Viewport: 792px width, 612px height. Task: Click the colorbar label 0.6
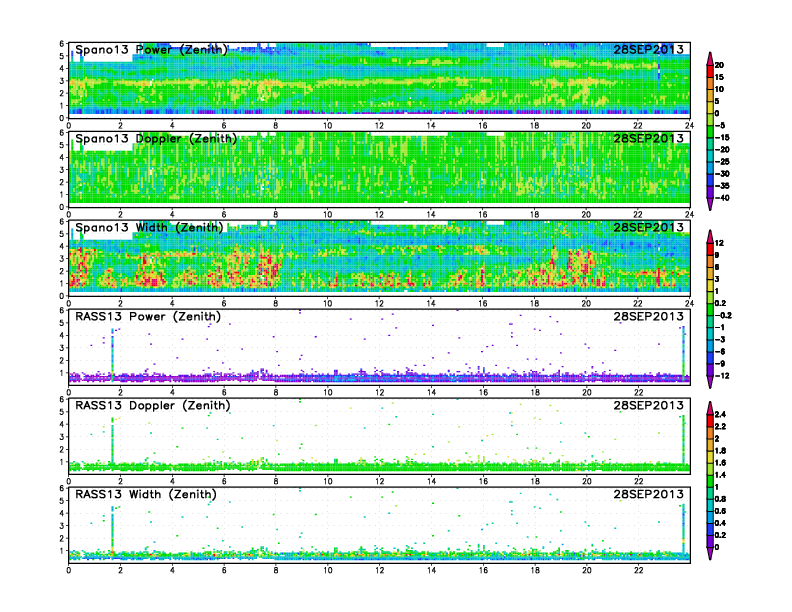(720, 512)
